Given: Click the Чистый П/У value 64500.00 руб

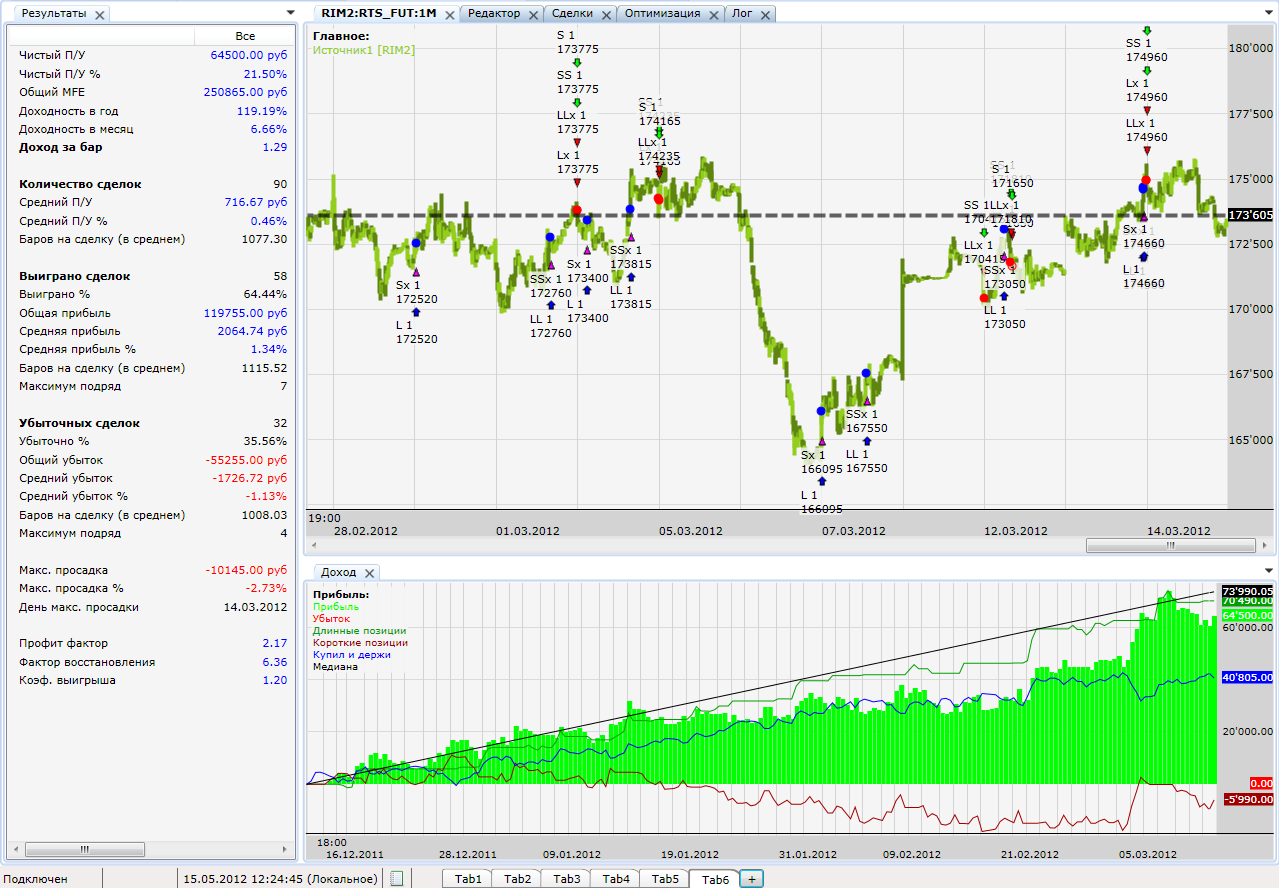Looking at the screenshot, I should (x=248, y=56).
